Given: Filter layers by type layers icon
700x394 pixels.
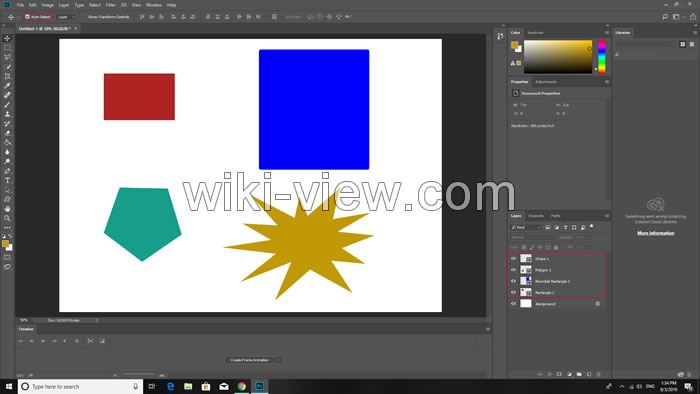Looking at the screenshot, I should [x=566, y=228].
